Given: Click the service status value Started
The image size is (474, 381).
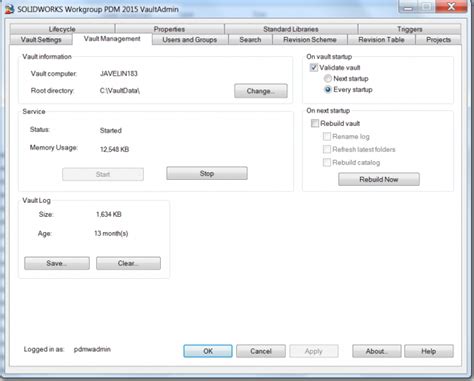Looking at the screenshot, I should pyautogui.click(x=111, y=130).
